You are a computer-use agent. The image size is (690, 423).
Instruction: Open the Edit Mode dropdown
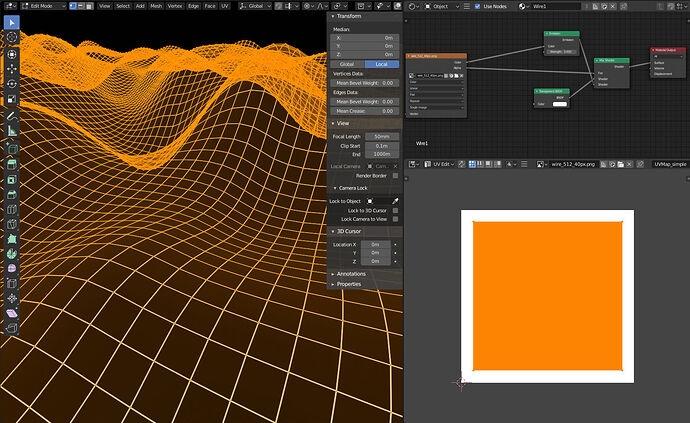point(43,6)
